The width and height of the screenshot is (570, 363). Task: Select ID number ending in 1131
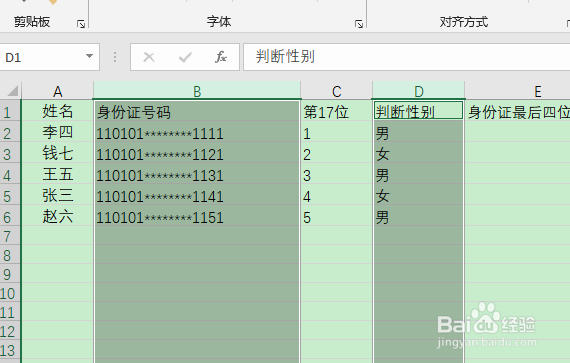(x=197, y=174)
